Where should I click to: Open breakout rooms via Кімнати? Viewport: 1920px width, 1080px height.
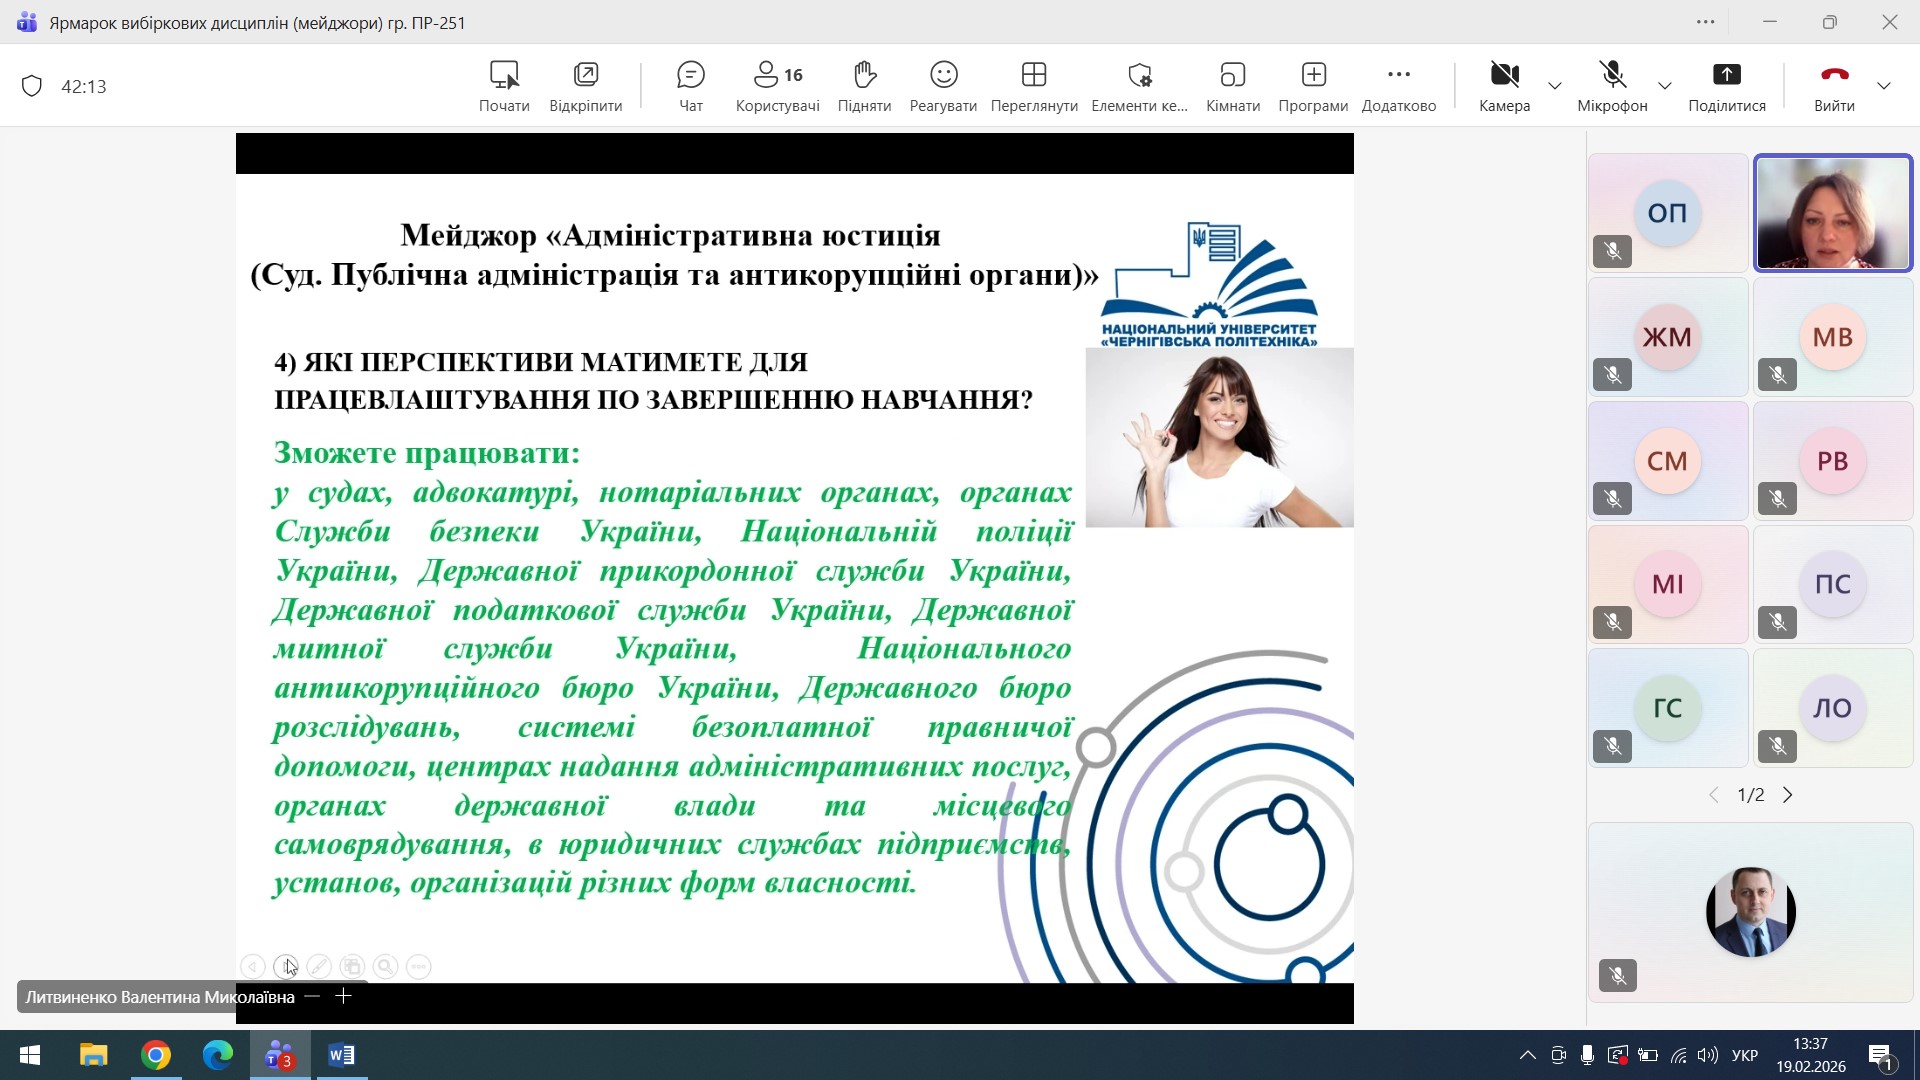pyautogui.click(x=1232, y=85)
